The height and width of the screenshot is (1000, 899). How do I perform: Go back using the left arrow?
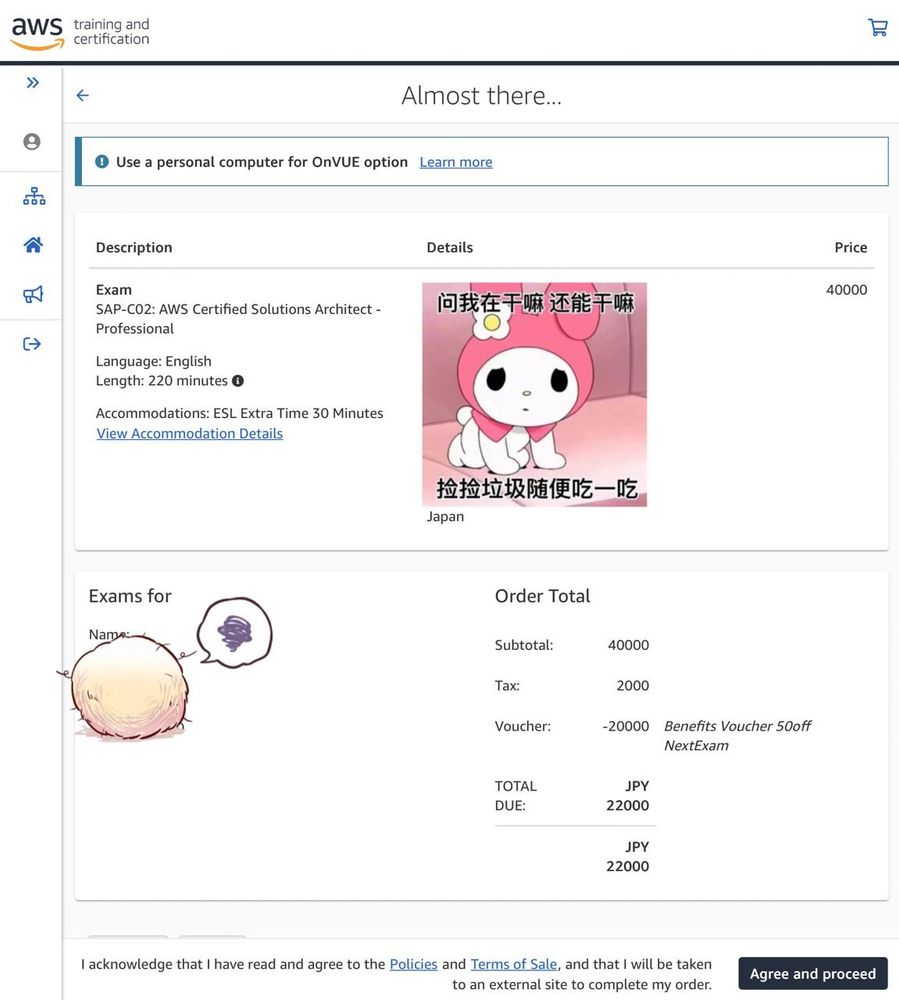[82, 96]
